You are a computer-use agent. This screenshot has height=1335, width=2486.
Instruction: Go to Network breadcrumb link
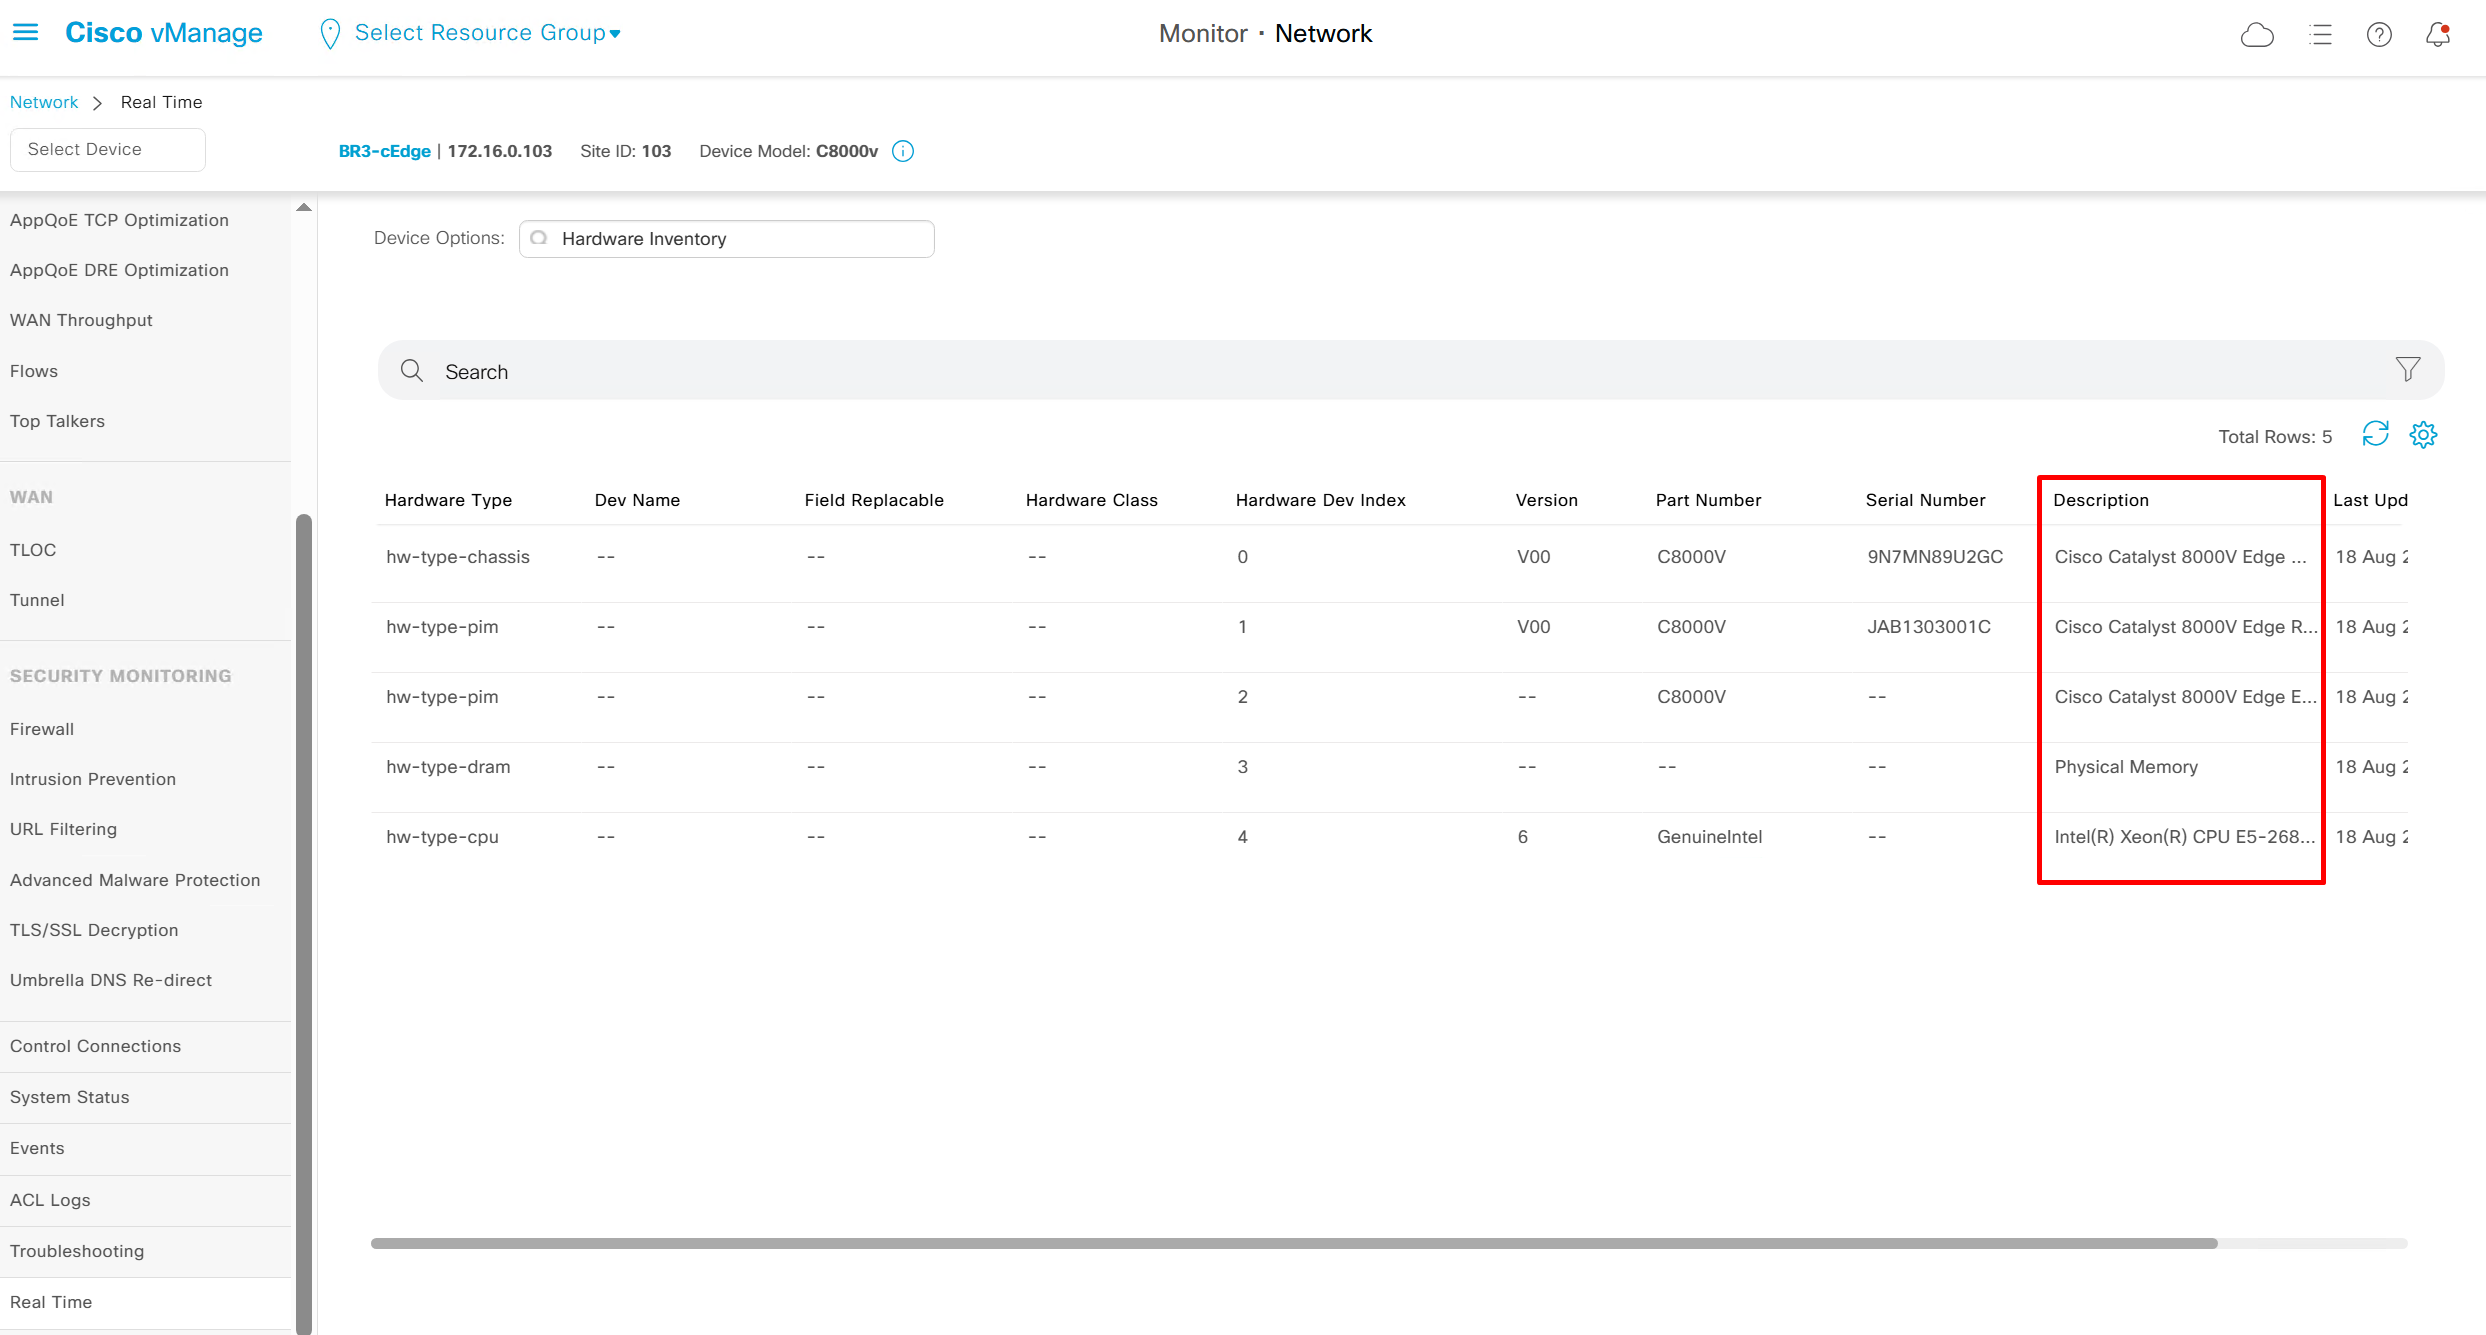pos(44,102)
